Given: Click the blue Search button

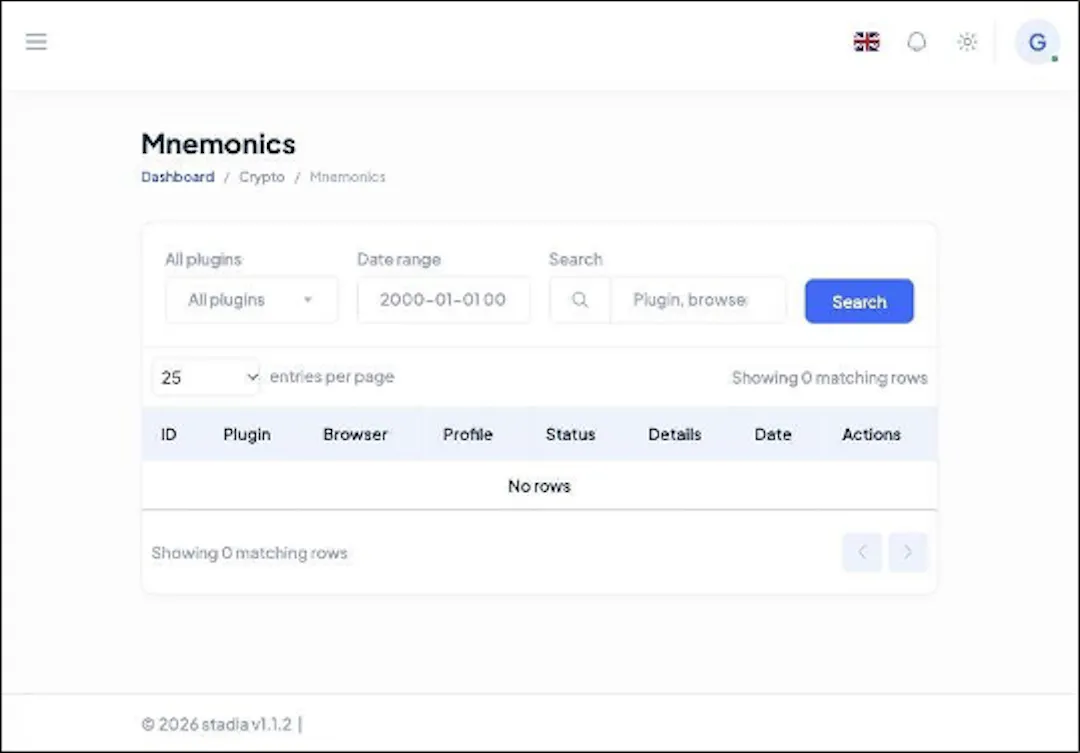Looking at the screenshot, I should (859, 301).
